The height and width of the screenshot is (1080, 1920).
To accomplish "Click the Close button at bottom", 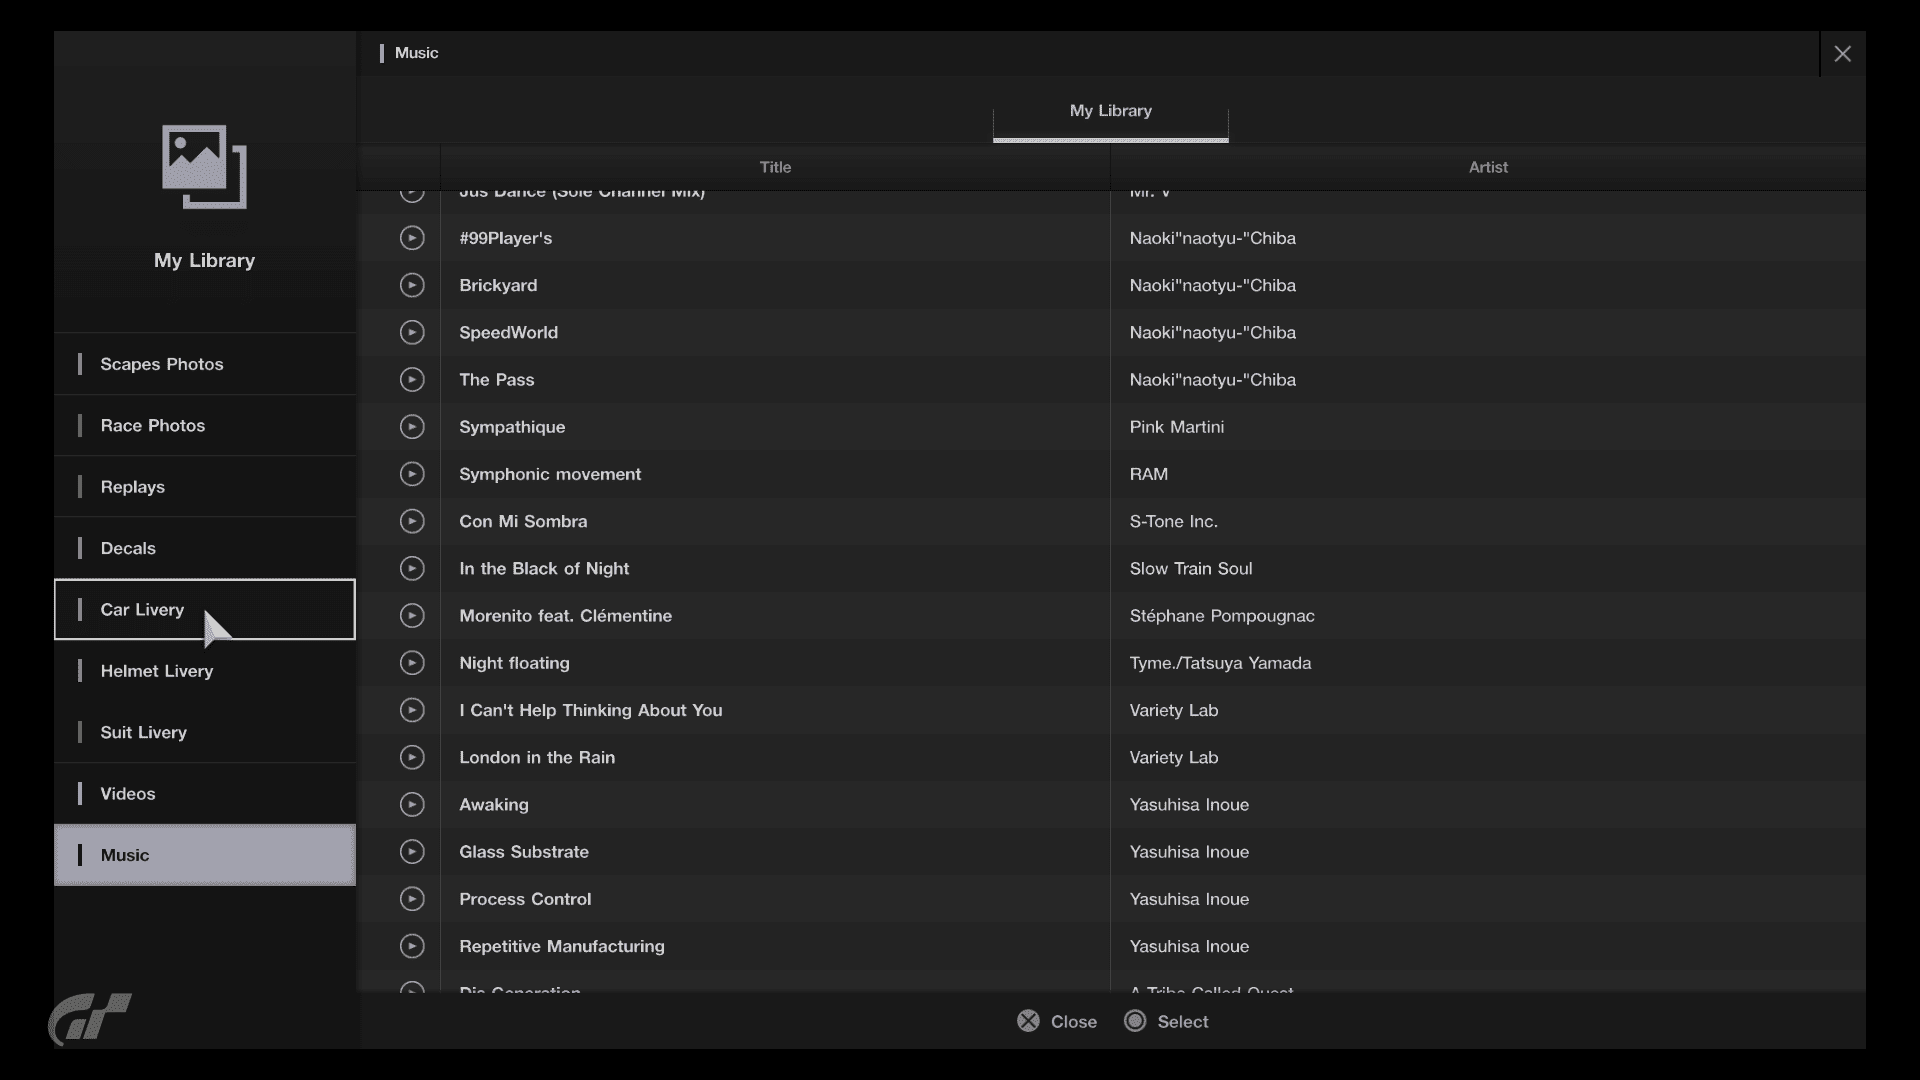I will [1057, 1021].
